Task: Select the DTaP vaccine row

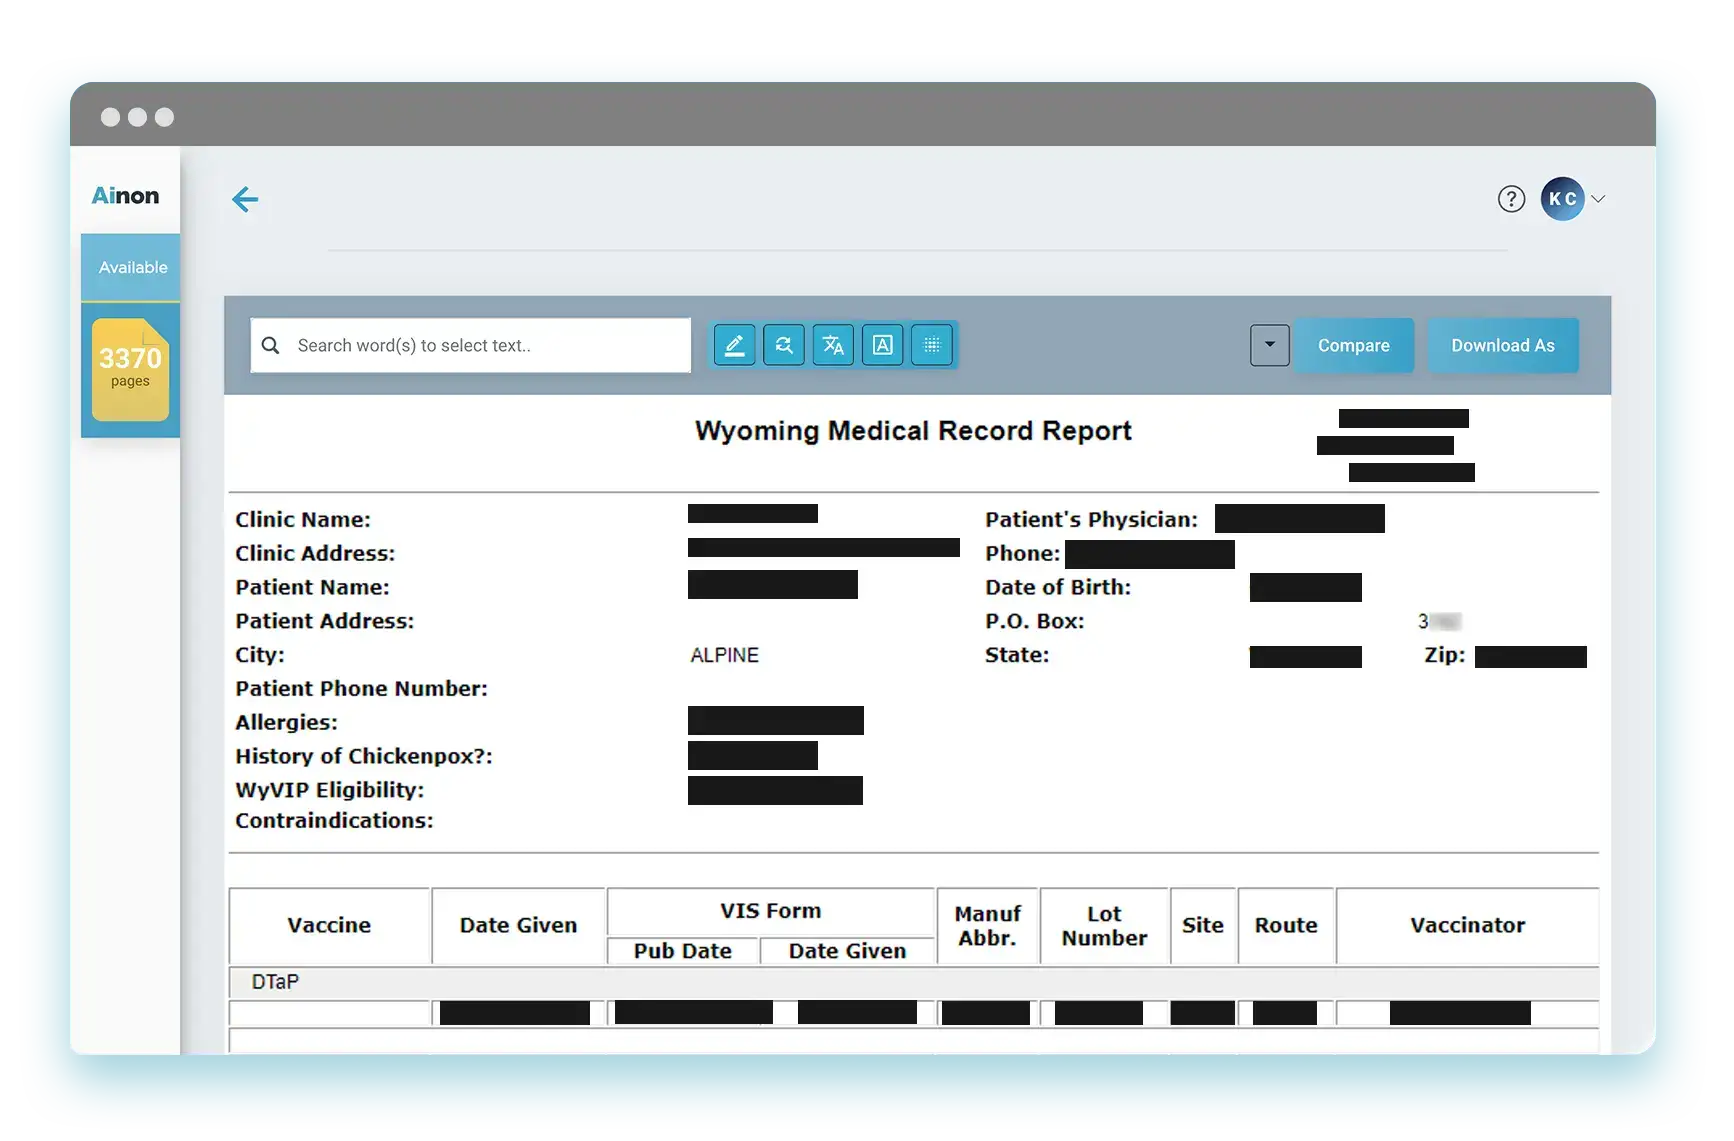Action: tap(276, 982)
